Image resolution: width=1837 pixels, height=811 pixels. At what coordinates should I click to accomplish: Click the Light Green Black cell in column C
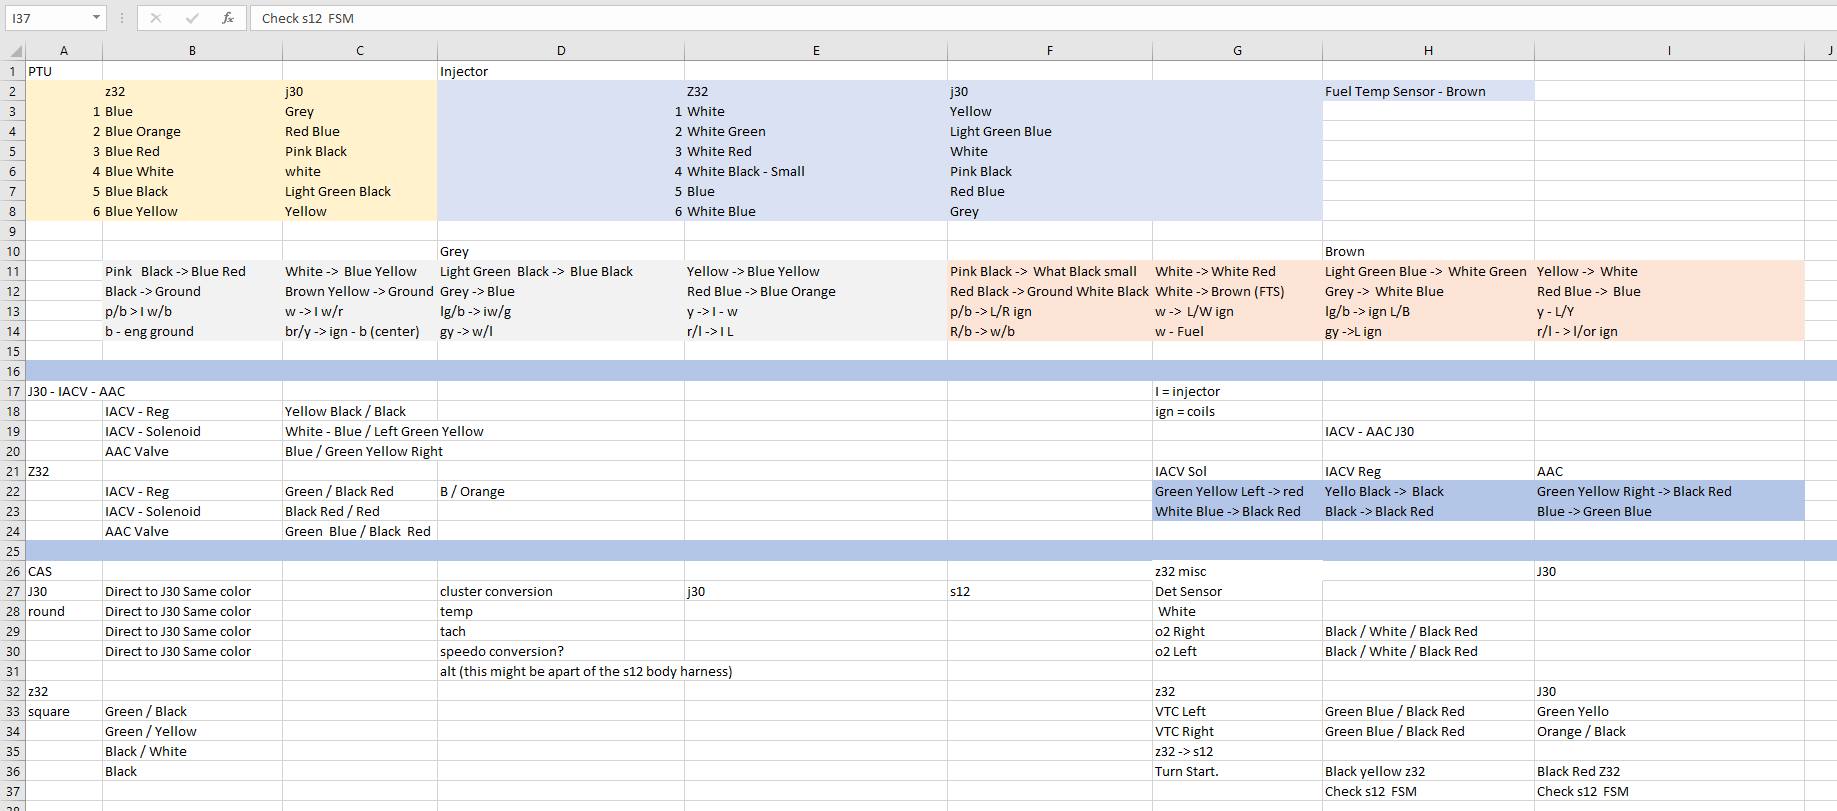click(x=360, y=191)
